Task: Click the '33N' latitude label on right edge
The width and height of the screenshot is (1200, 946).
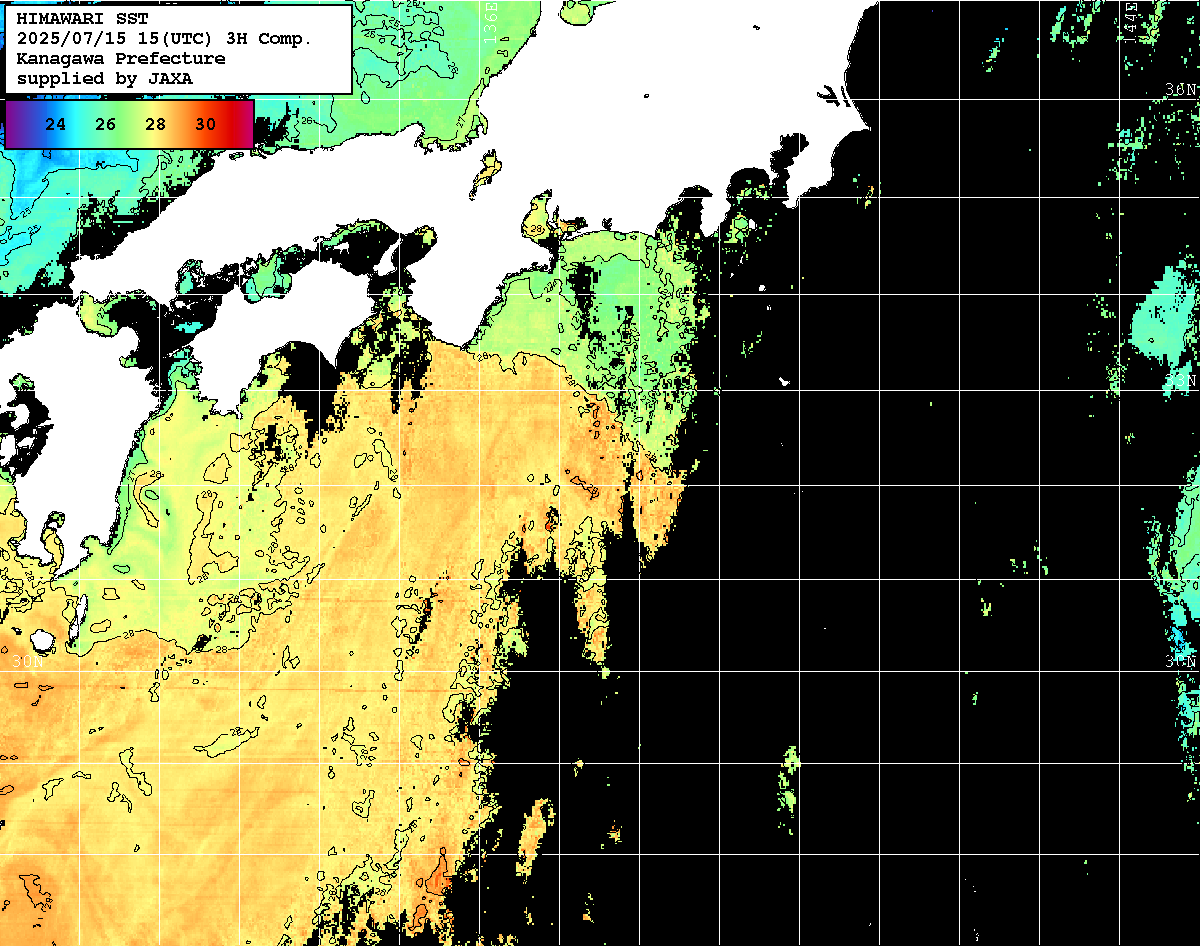Action: tap(1182, 380)
